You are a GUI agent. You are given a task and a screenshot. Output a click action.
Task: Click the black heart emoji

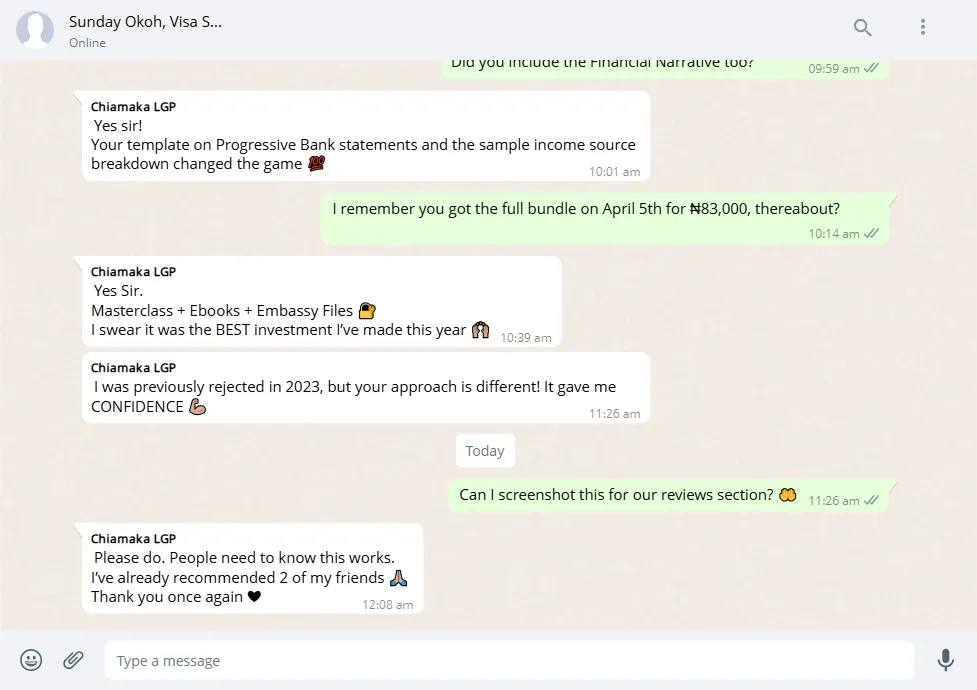coord(254,597)
